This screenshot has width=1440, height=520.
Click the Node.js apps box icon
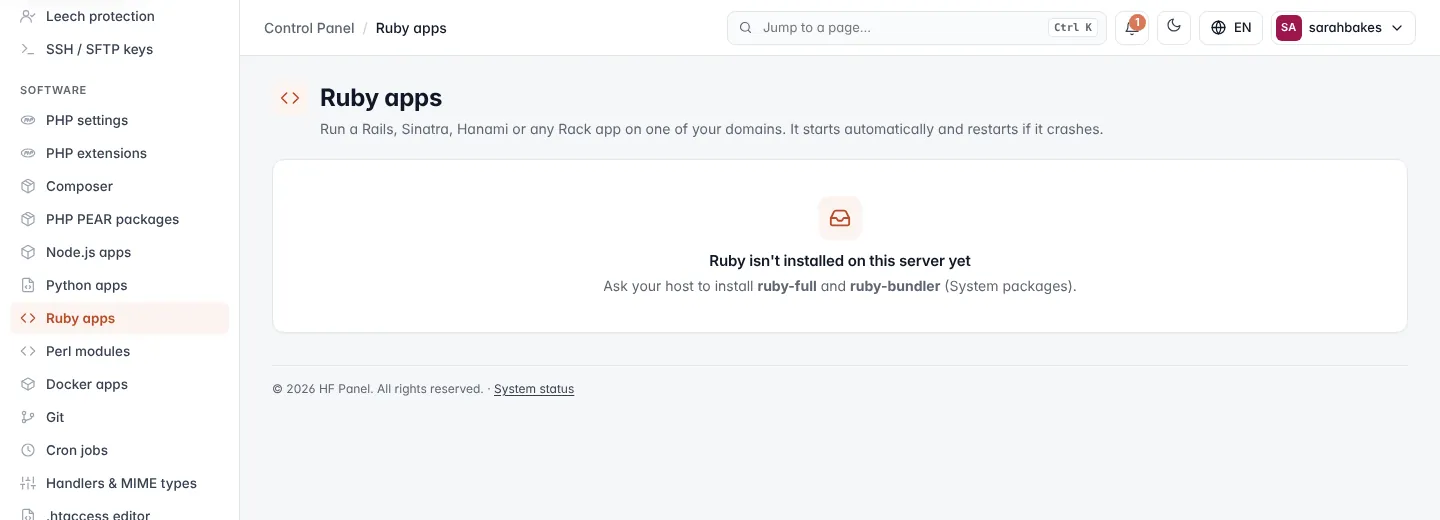(x=28, y=252)
